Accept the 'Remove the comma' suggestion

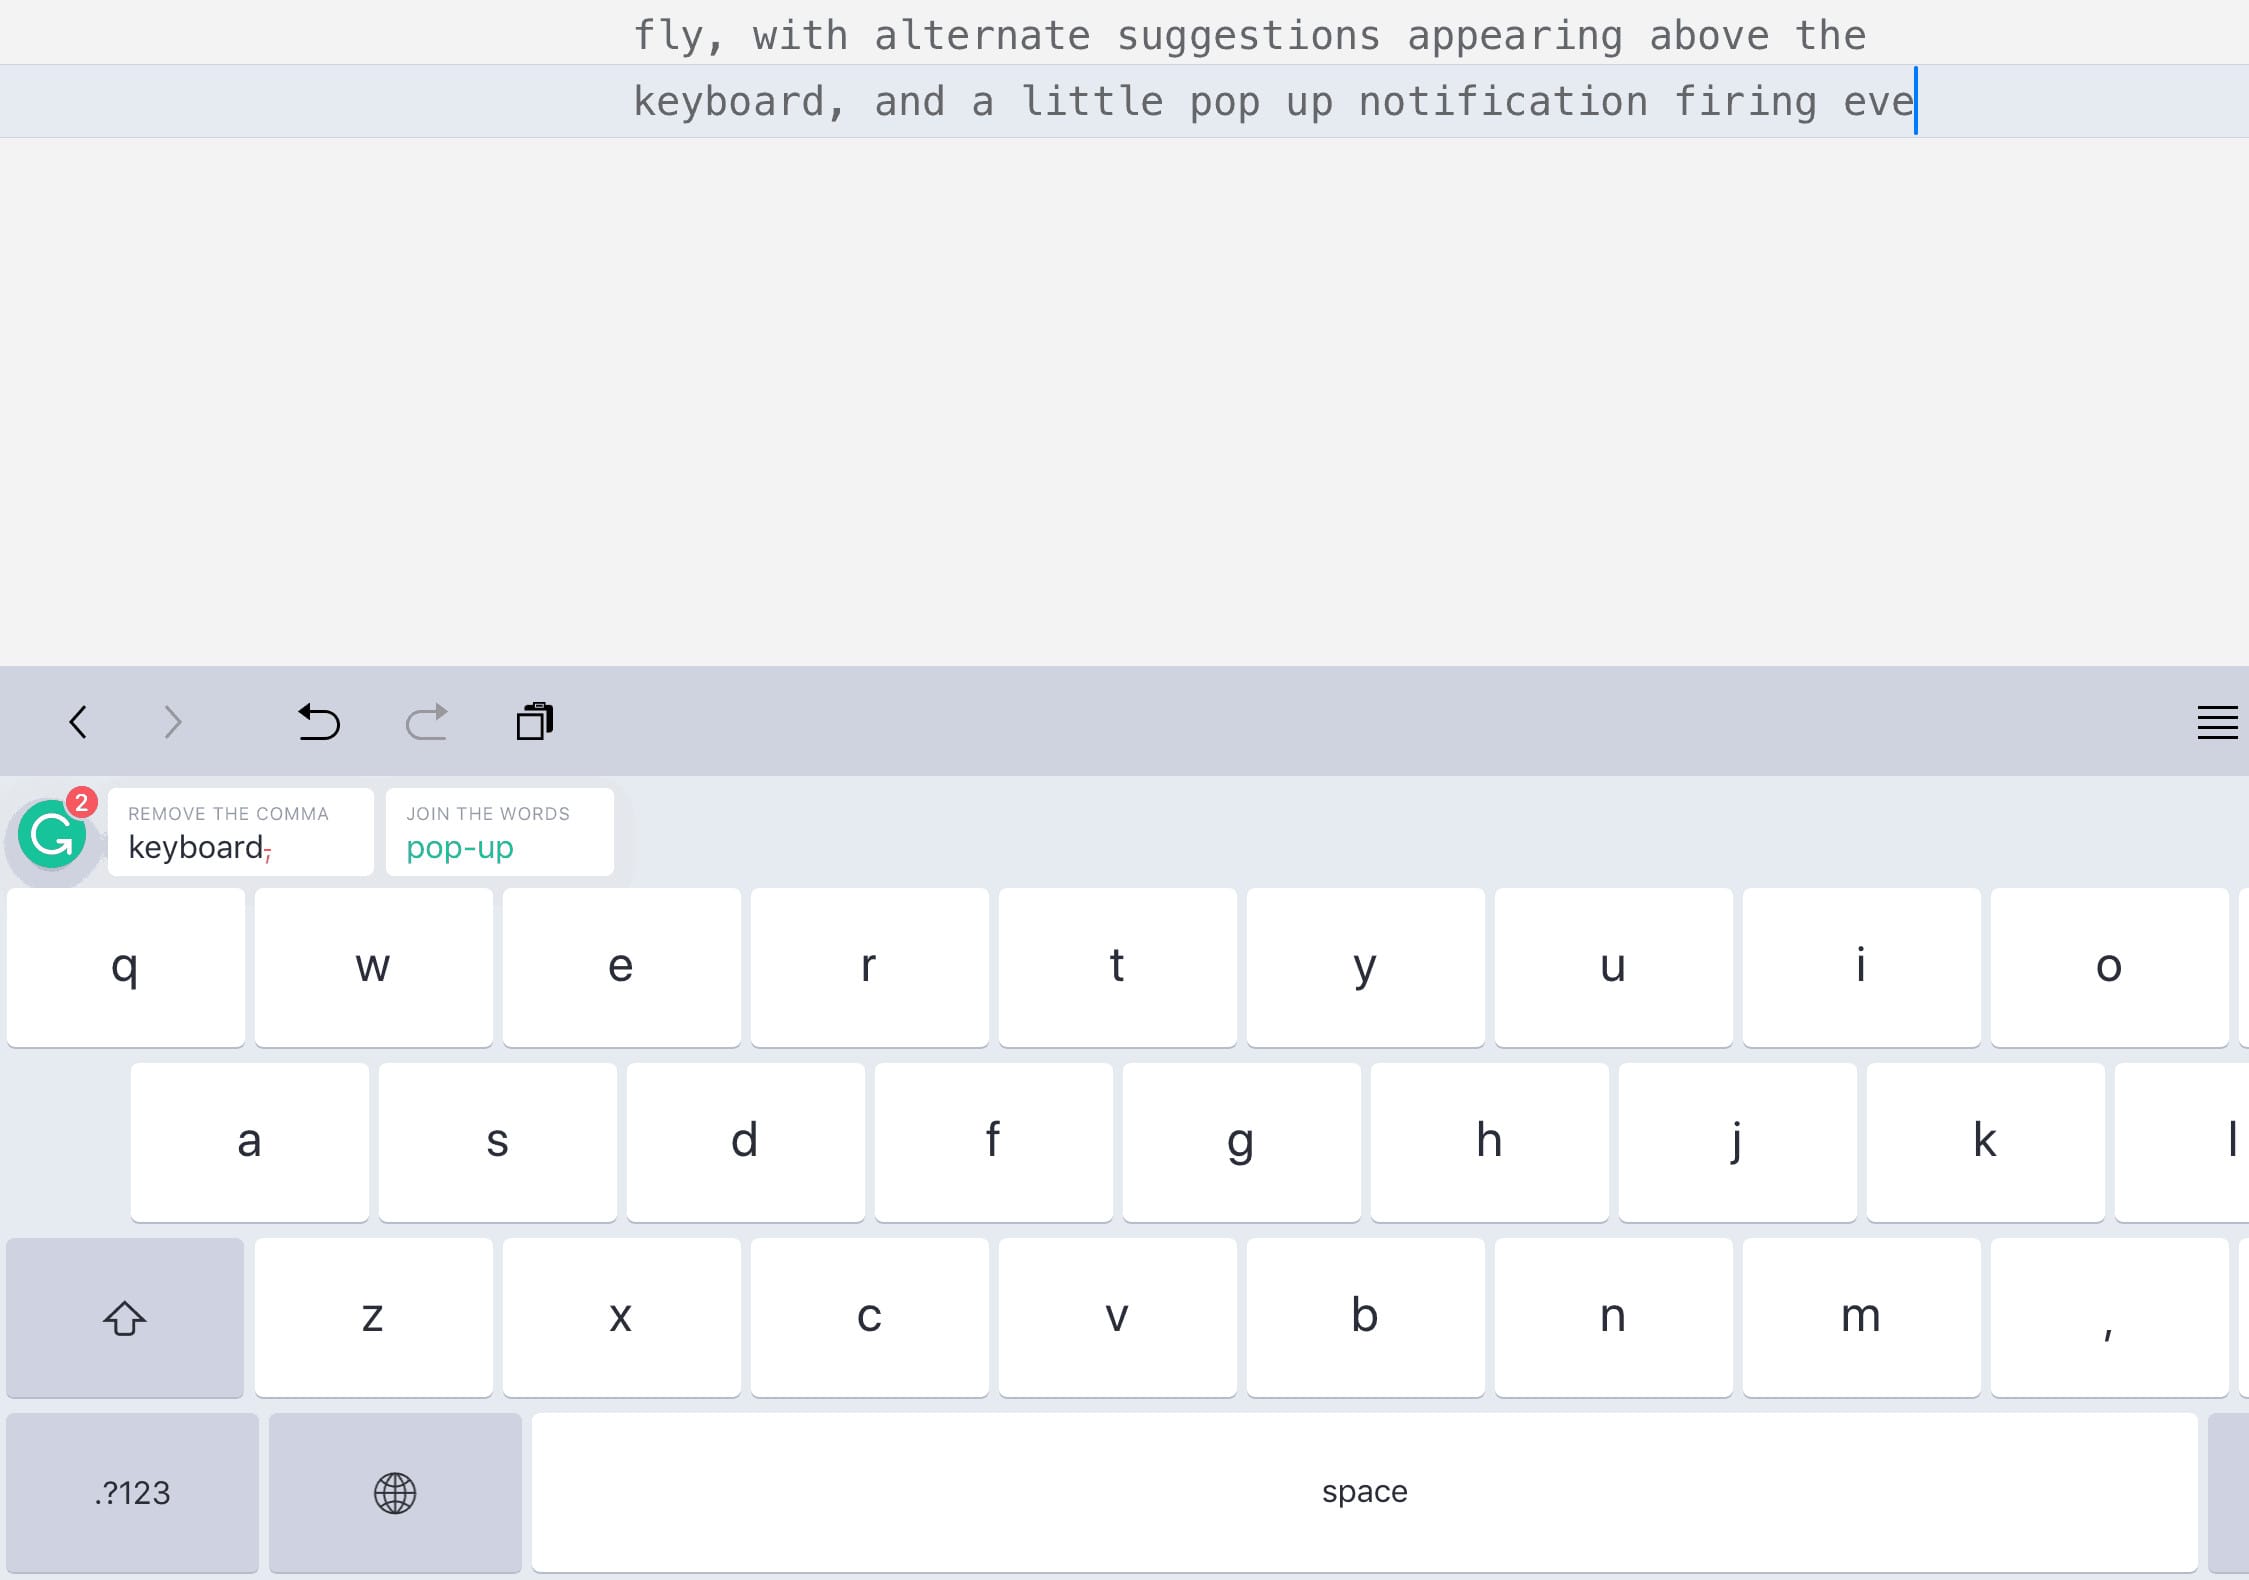tap(240, 832)
